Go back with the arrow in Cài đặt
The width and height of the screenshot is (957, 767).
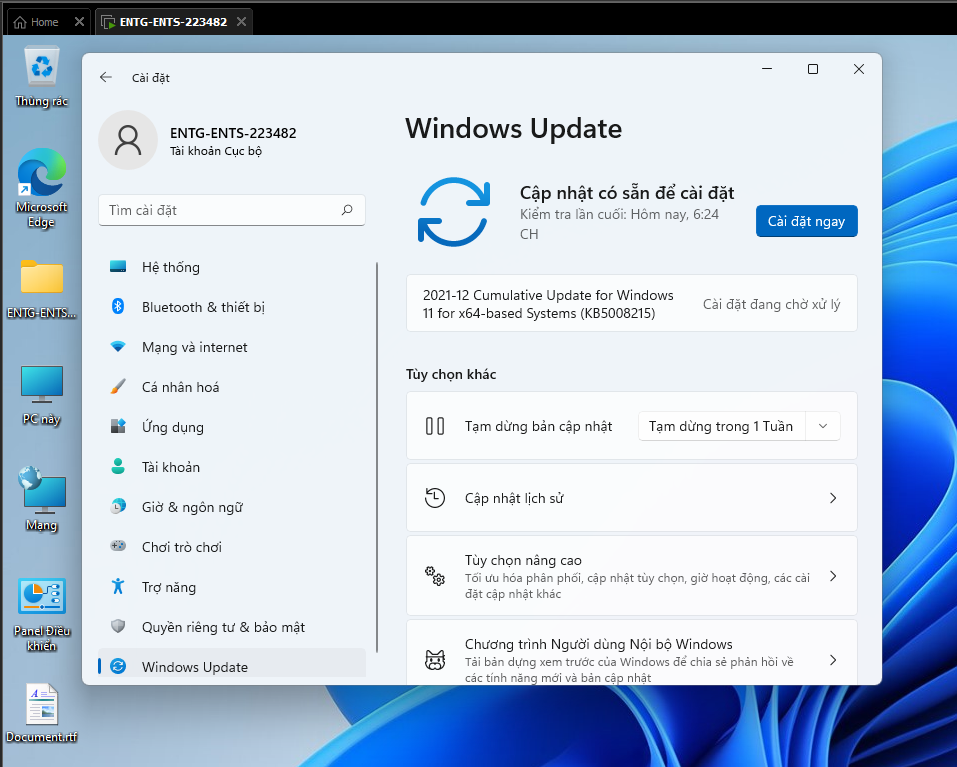click(106, 77)
